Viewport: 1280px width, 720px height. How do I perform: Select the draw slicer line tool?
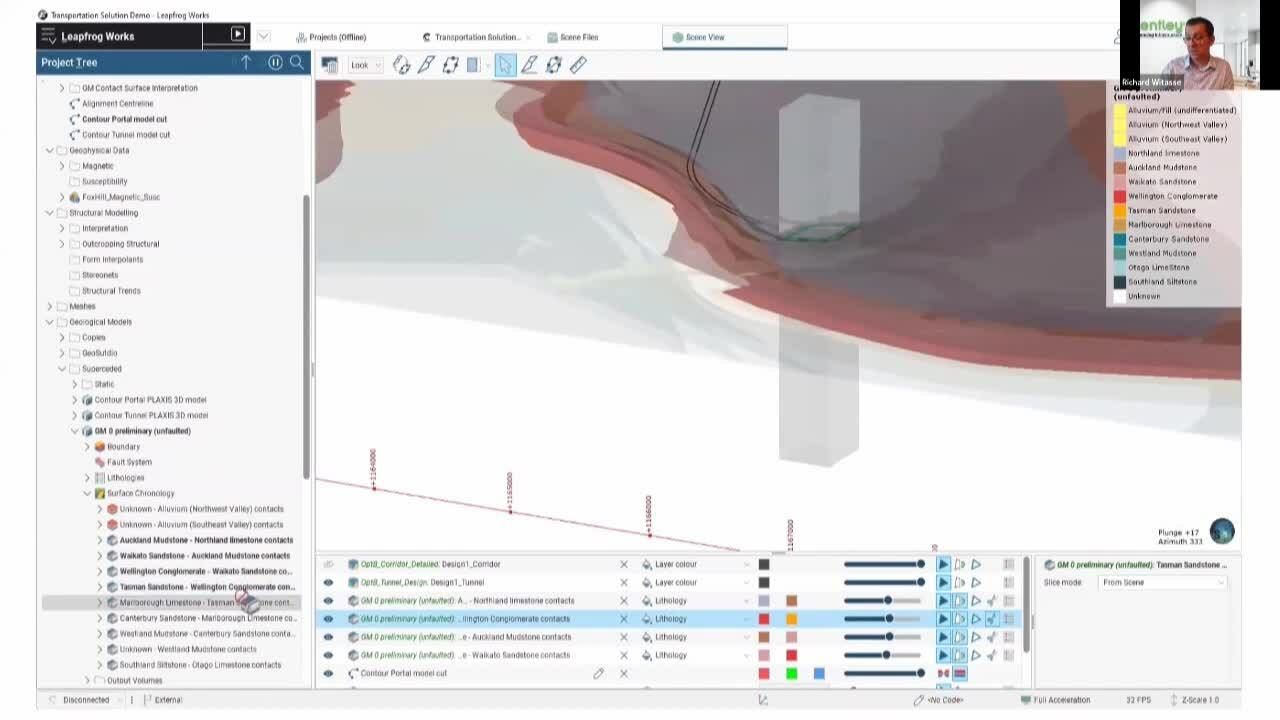click(426, 65)
